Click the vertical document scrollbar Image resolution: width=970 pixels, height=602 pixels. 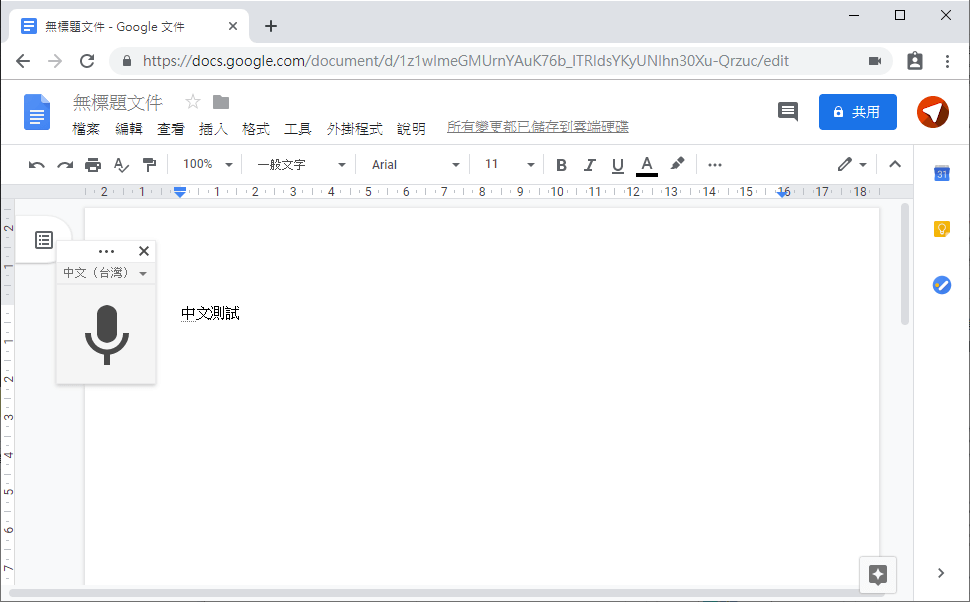[x=905, y=264]
